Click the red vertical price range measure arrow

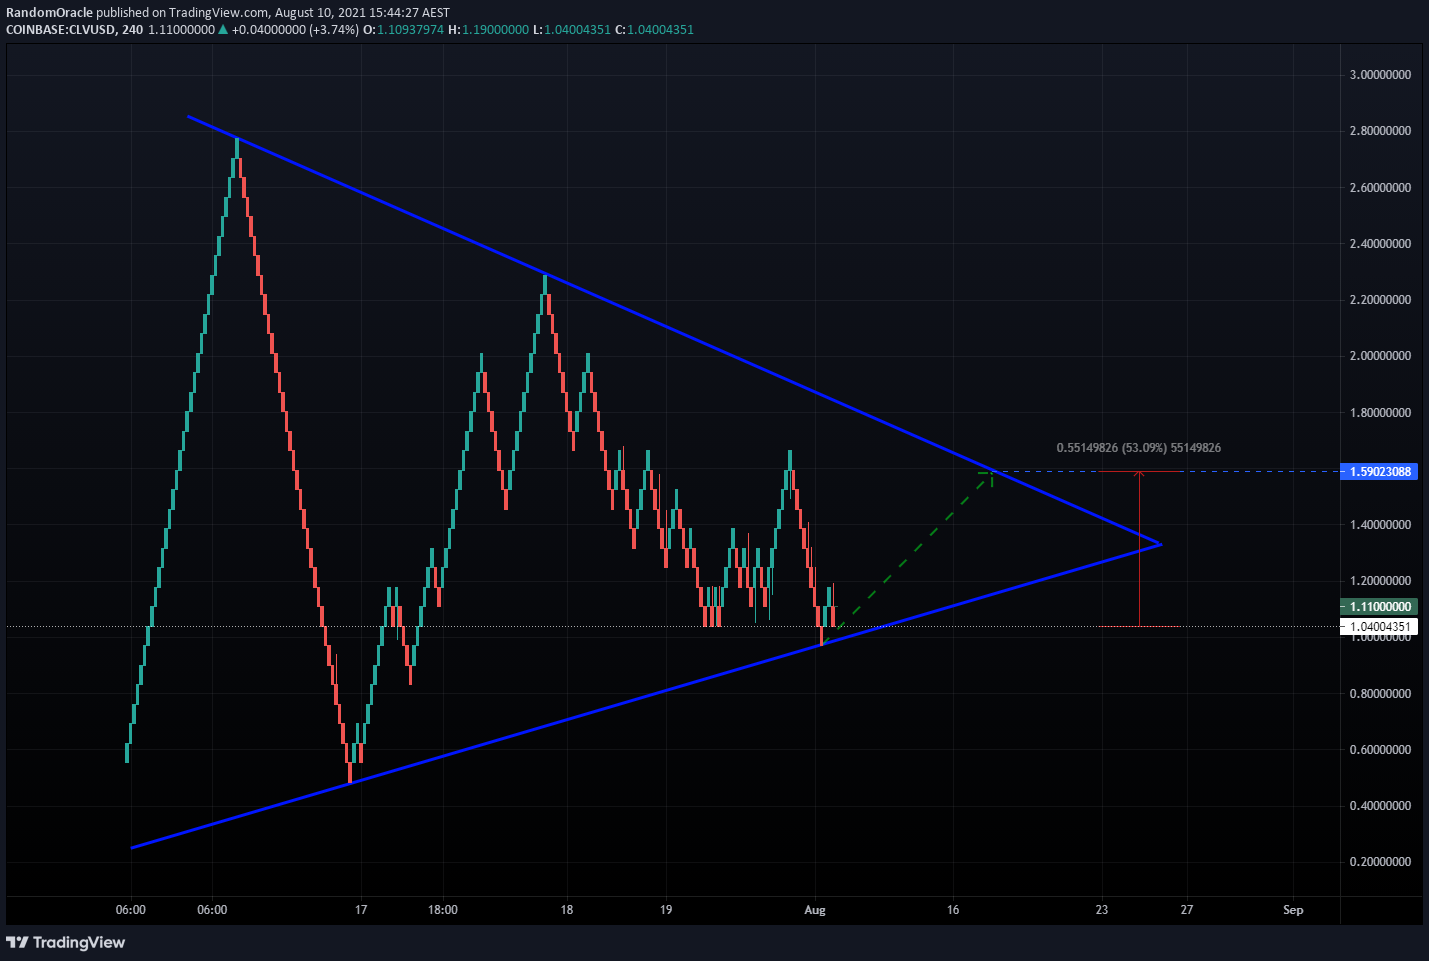(x=1139, y=548)
